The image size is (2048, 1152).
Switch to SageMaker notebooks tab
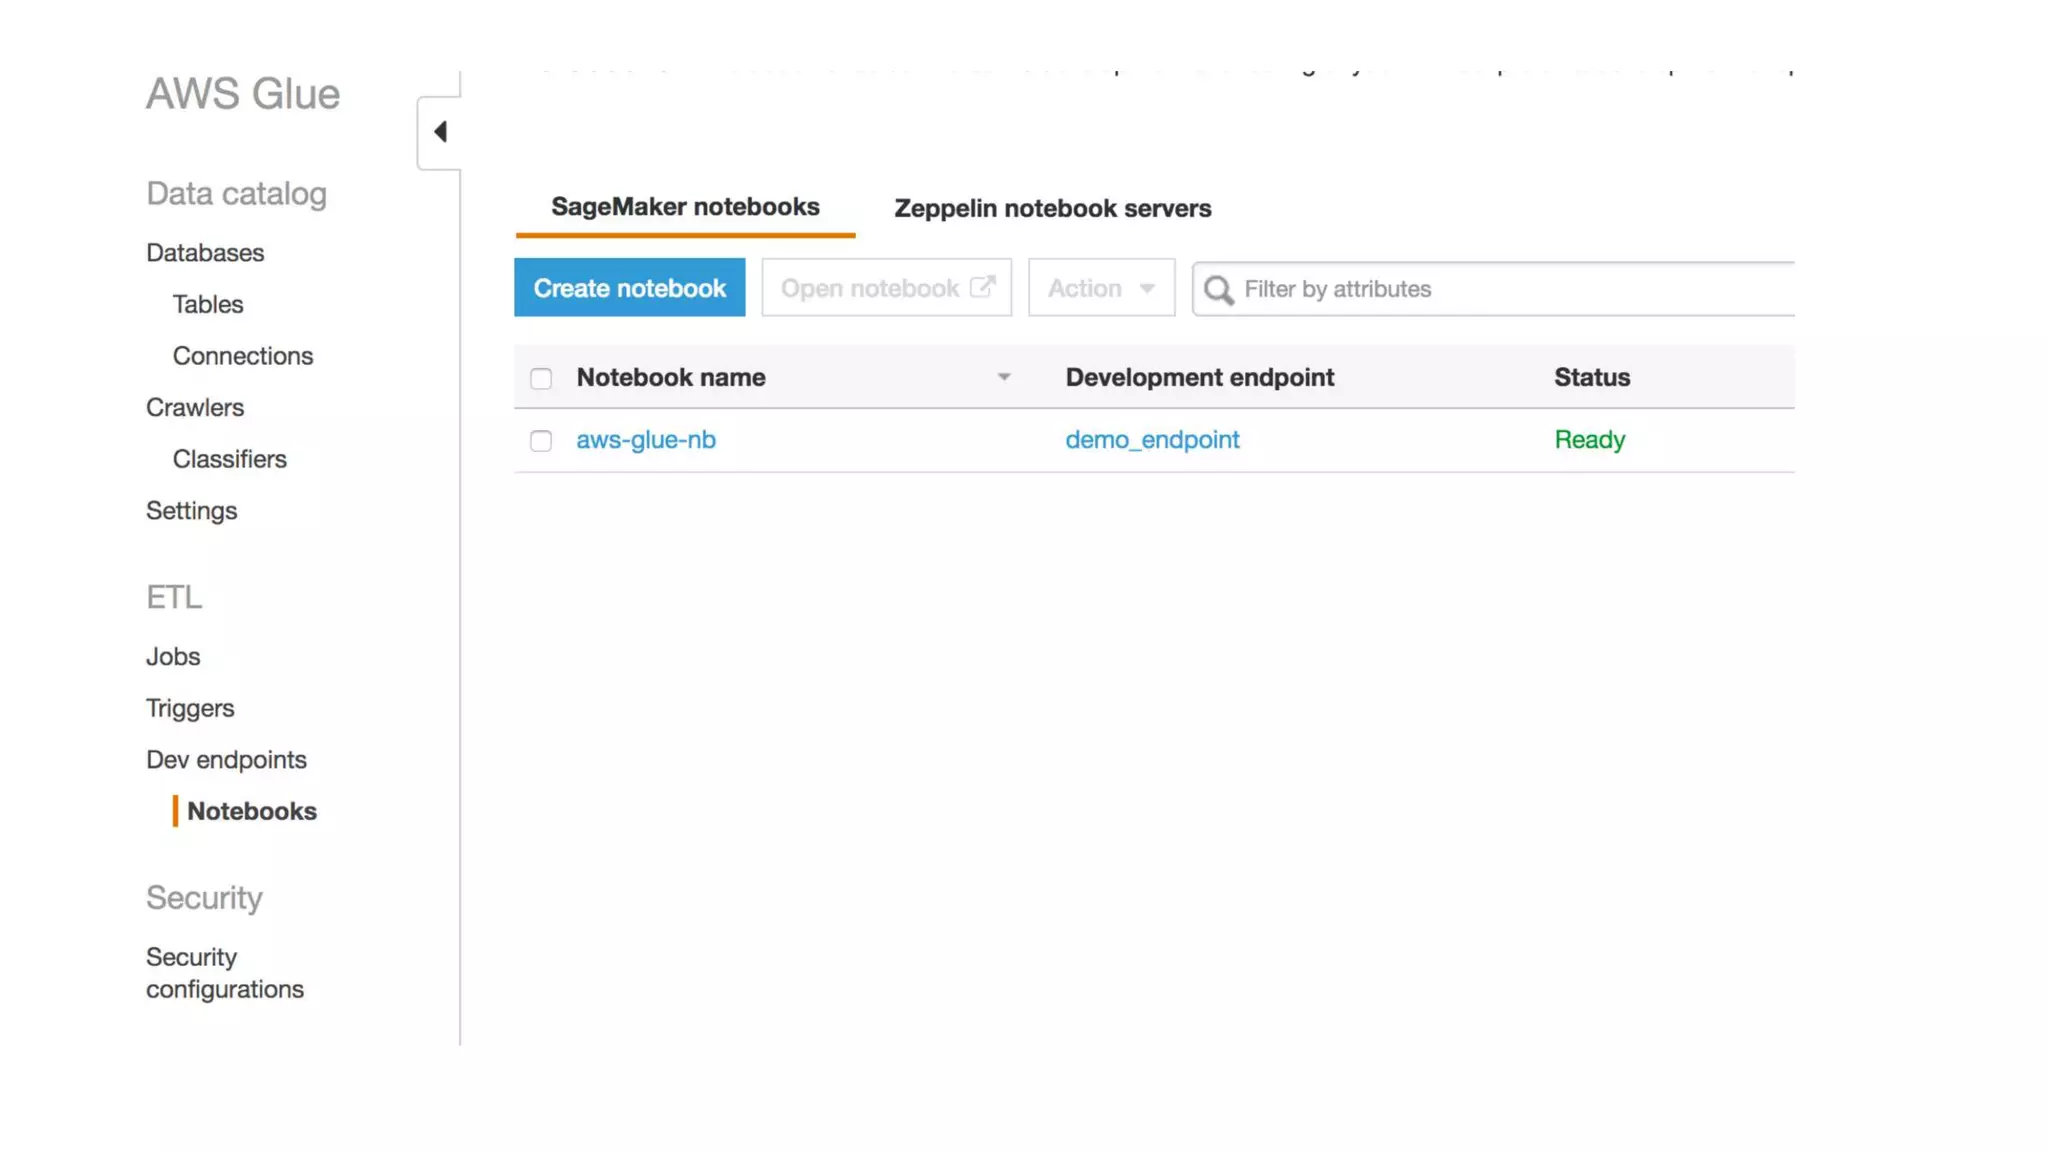point(685,207)
